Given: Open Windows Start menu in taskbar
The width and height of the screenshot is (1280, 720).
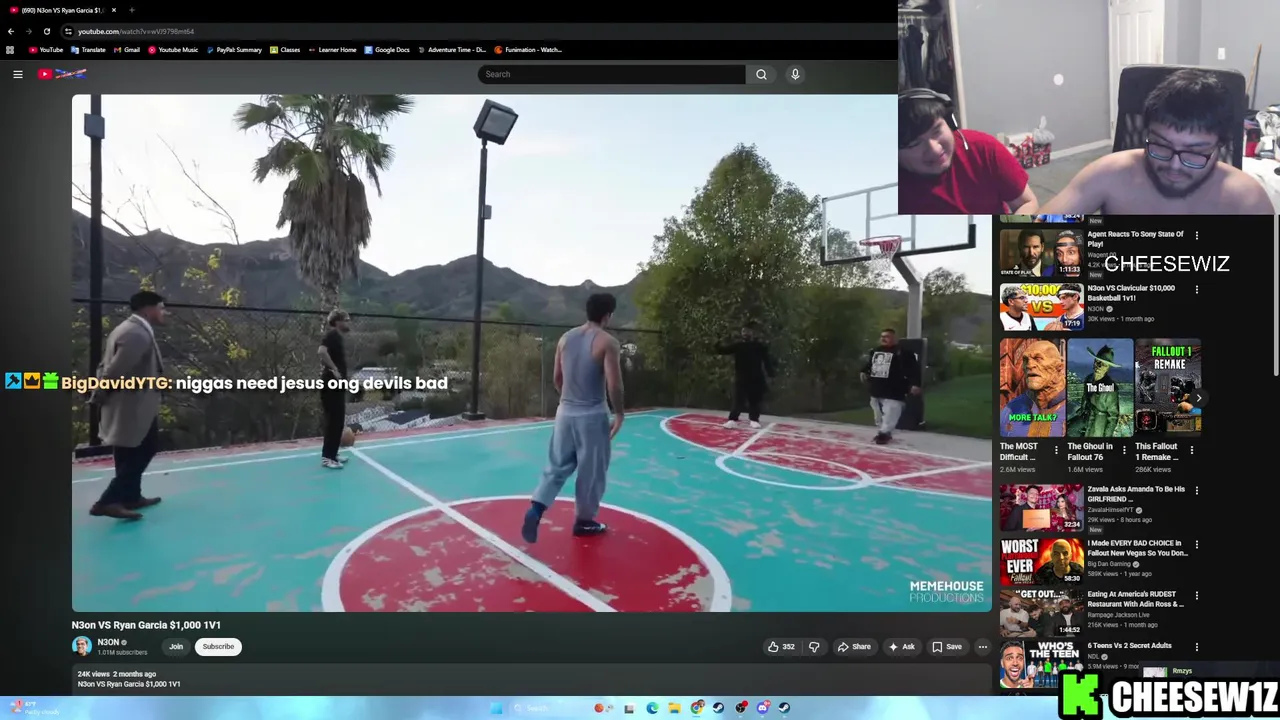Looking at the screenshot, I should click(496, 708).
